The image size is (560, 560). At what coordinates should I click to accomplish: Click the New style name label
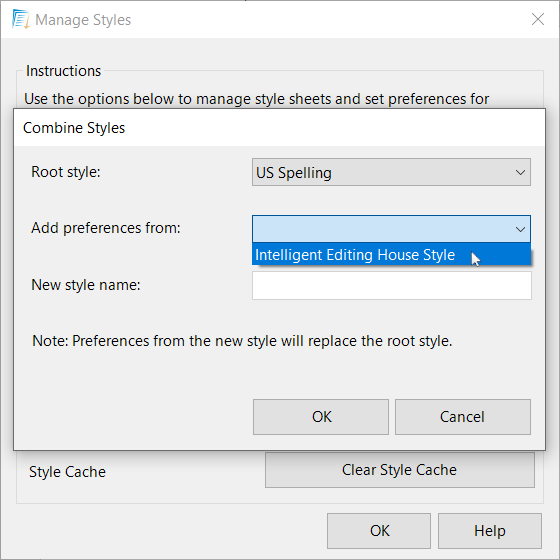[x=86, y=285]
